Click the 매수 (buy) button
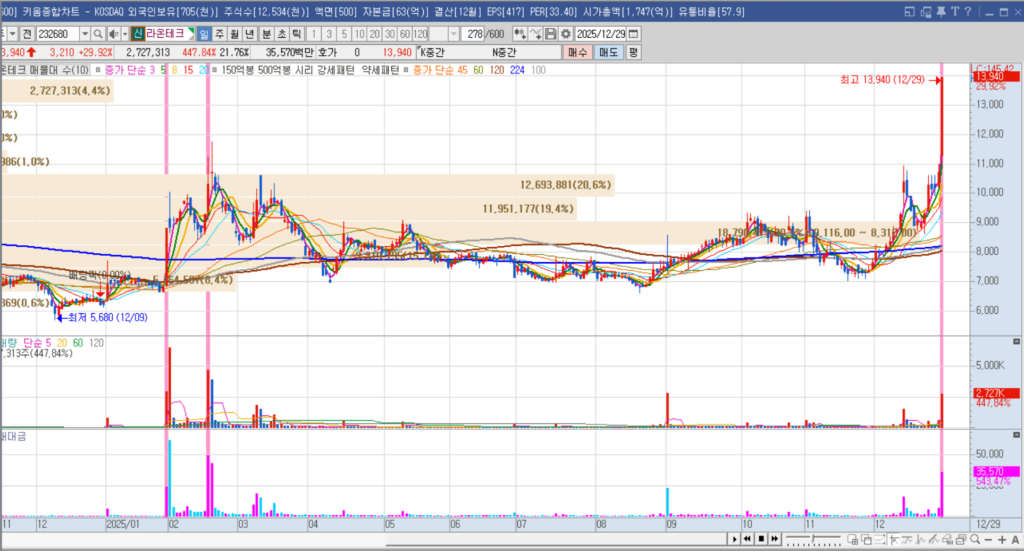Screen dimensions: 1024x551 578,52
